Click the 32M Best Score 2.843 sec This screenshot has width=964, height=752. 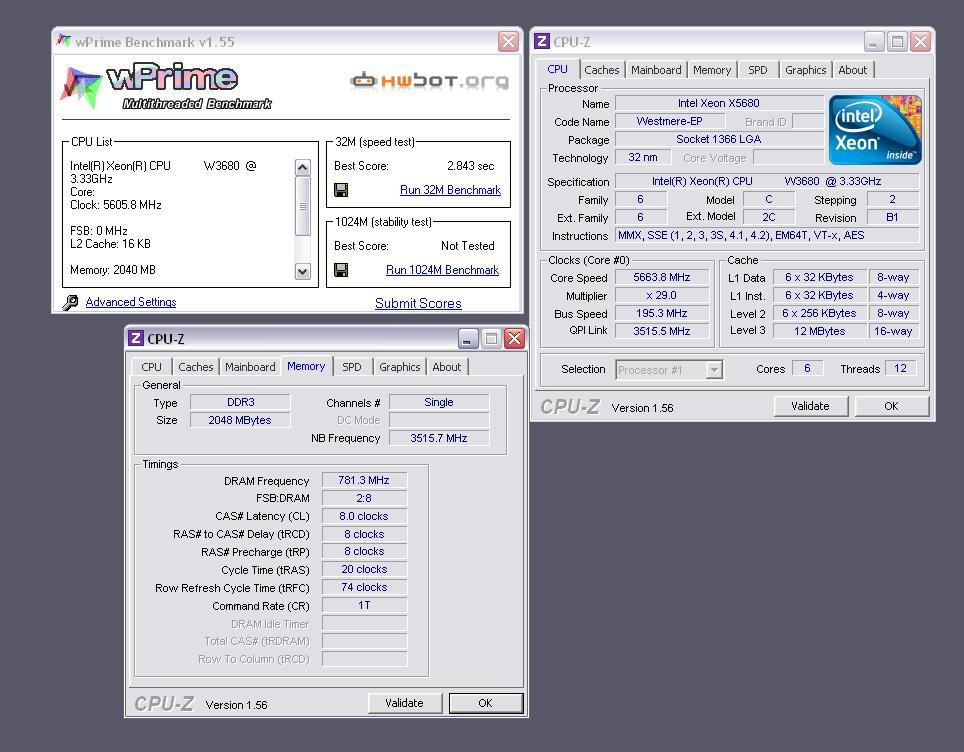pyautogui.click(x=470, y=166)
